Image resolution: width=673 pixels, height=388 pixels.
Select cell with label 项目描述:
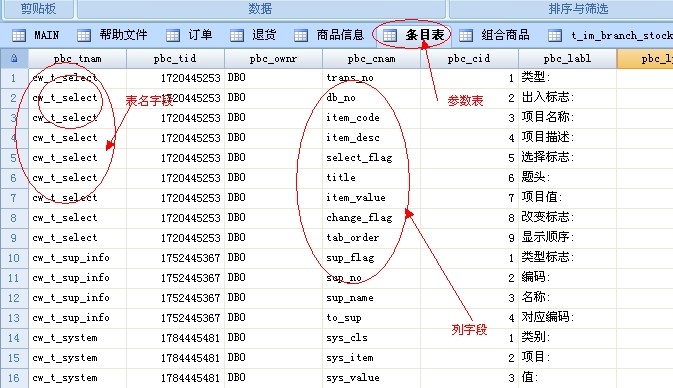pyautogui.click(x=567, y=137)
